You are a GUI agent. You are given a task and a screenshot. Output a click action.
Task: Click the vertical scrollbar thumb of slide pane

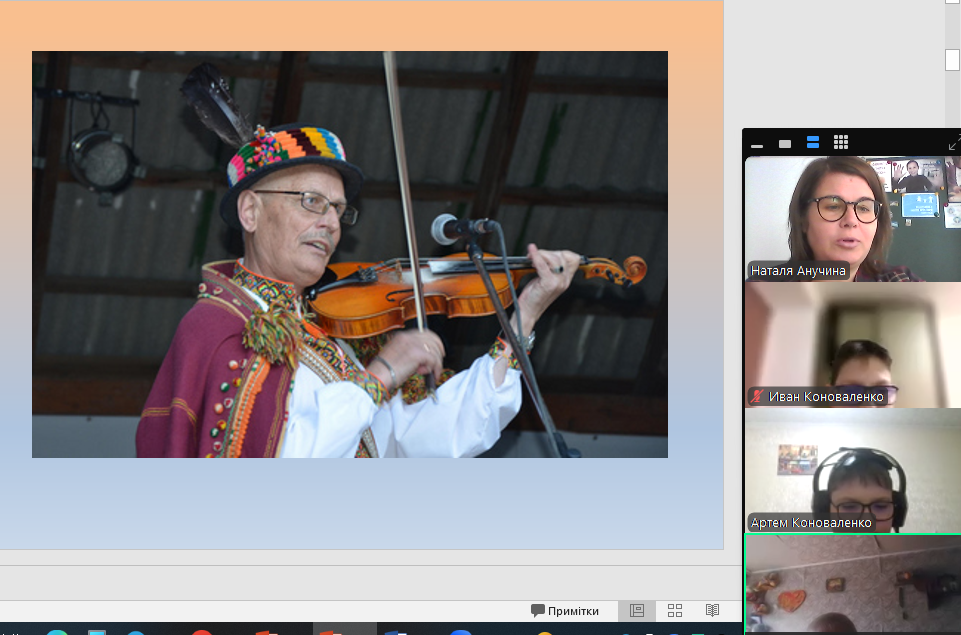(952, 59)
